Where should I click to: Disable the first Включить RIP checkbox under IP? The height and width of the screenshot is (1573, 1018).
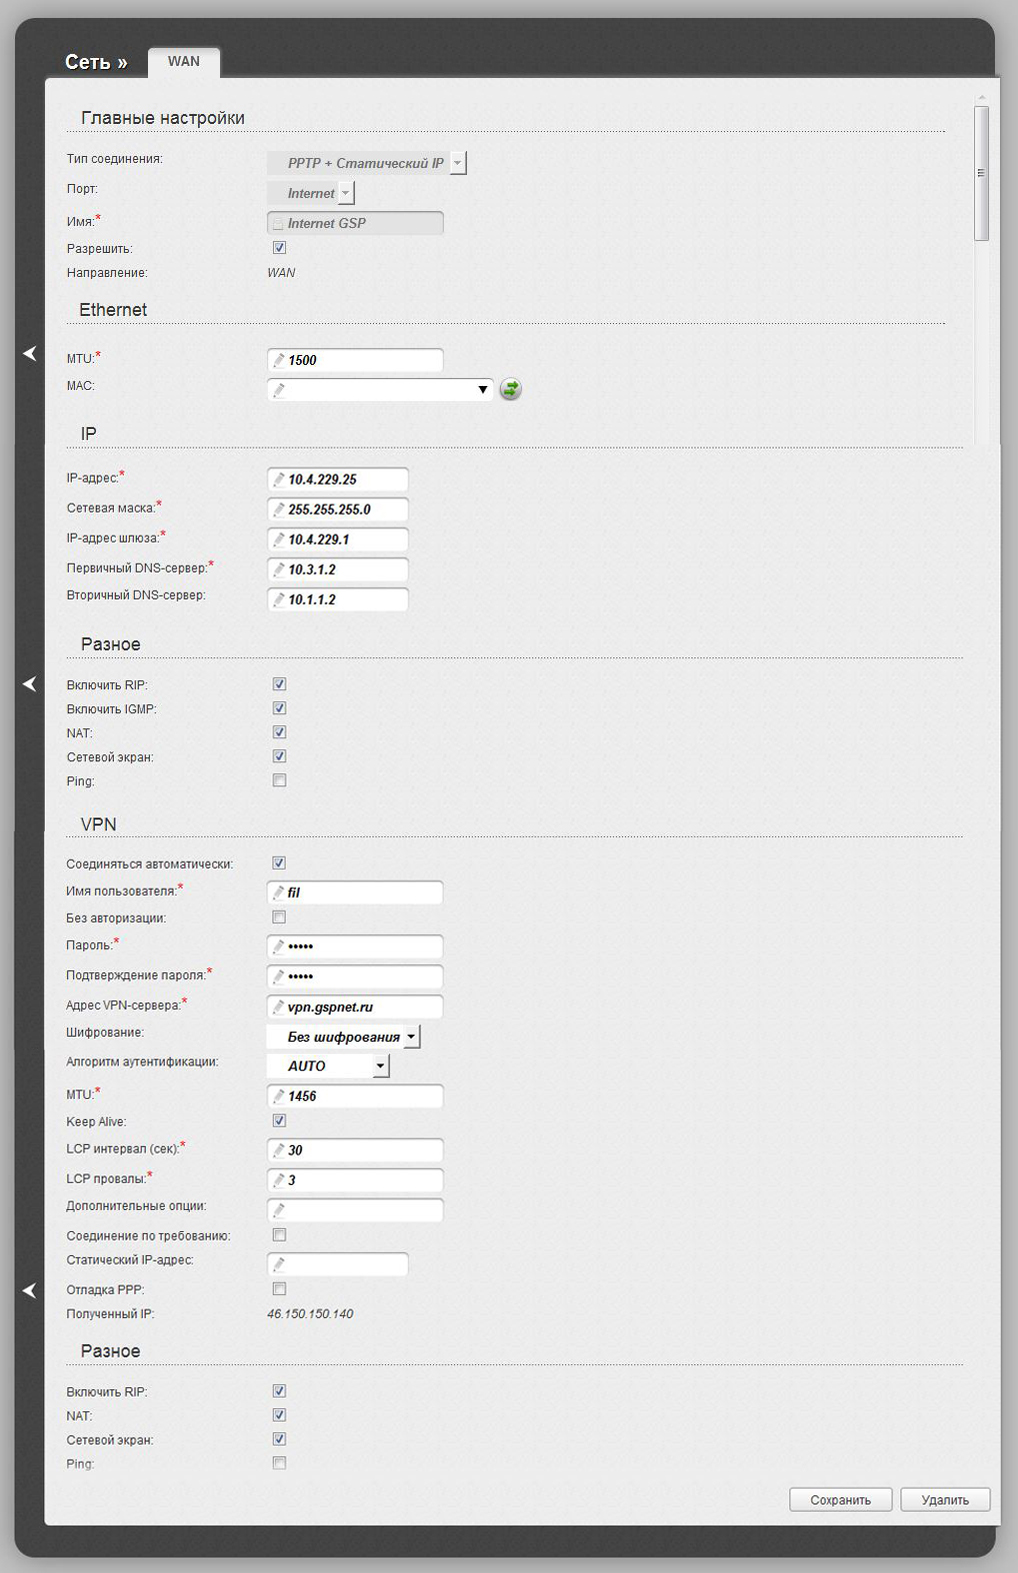[x=279, y=684]
